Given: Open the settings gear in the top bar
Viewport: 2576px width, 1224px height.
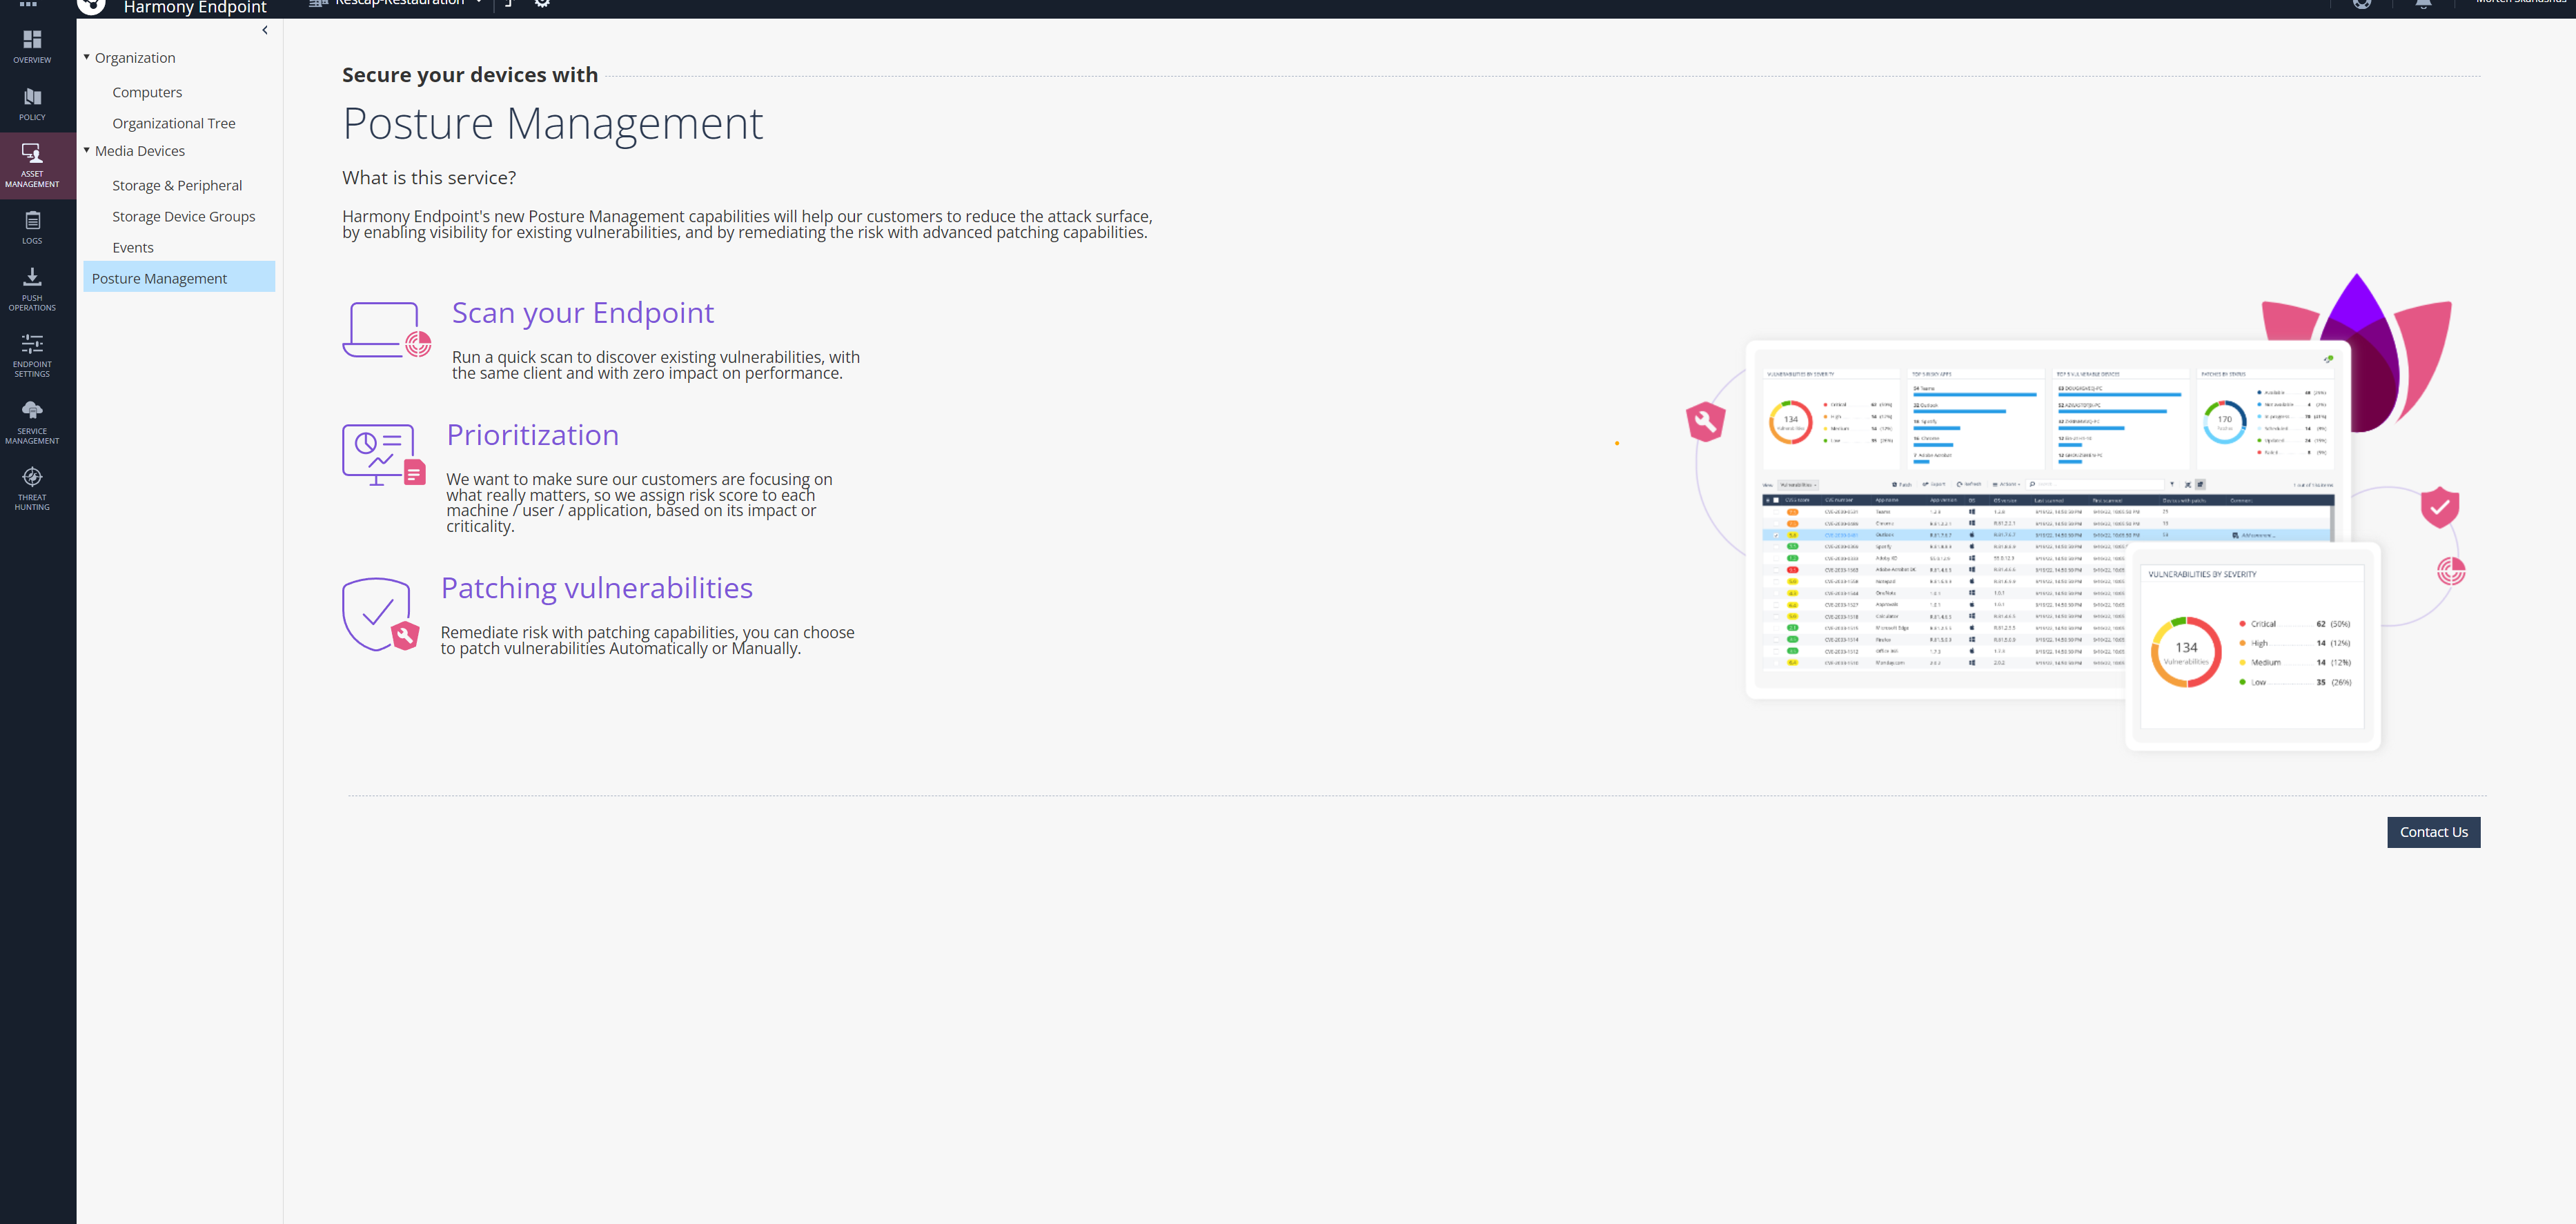Looking at the screenshot, I should 542,4.
